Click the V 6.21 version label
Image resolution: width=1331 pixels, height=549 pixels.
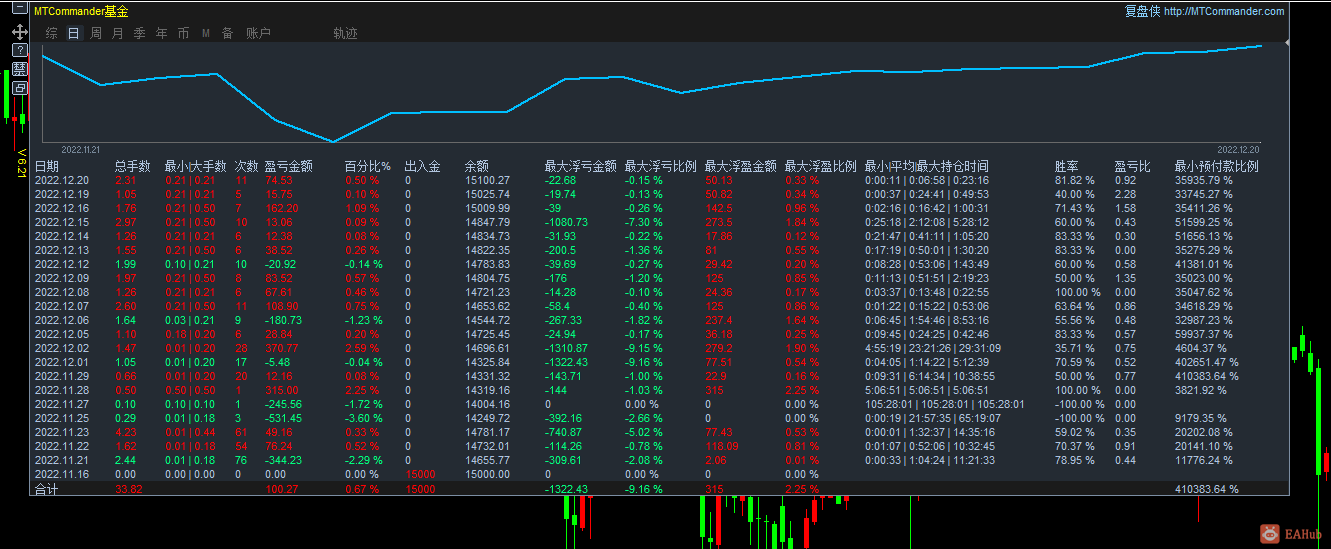(x=21, y=164)
